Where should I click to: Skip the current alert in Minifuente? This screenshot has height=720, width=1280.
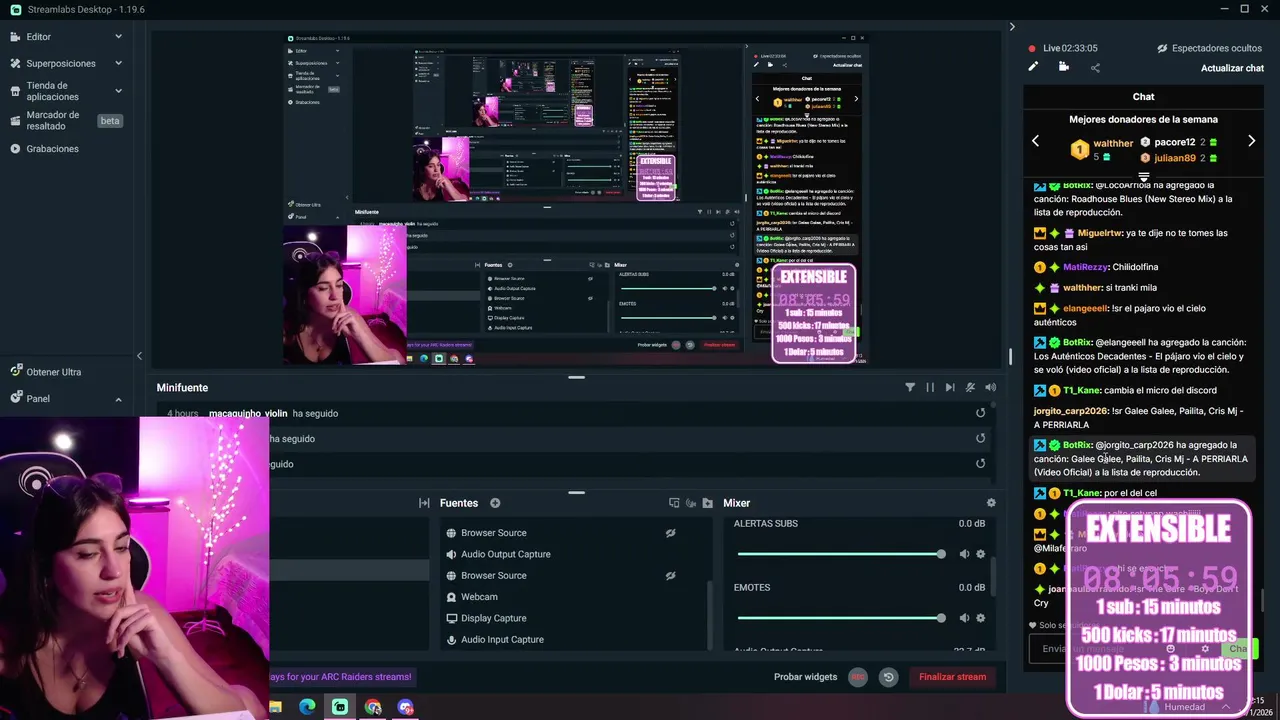point(950,387)
